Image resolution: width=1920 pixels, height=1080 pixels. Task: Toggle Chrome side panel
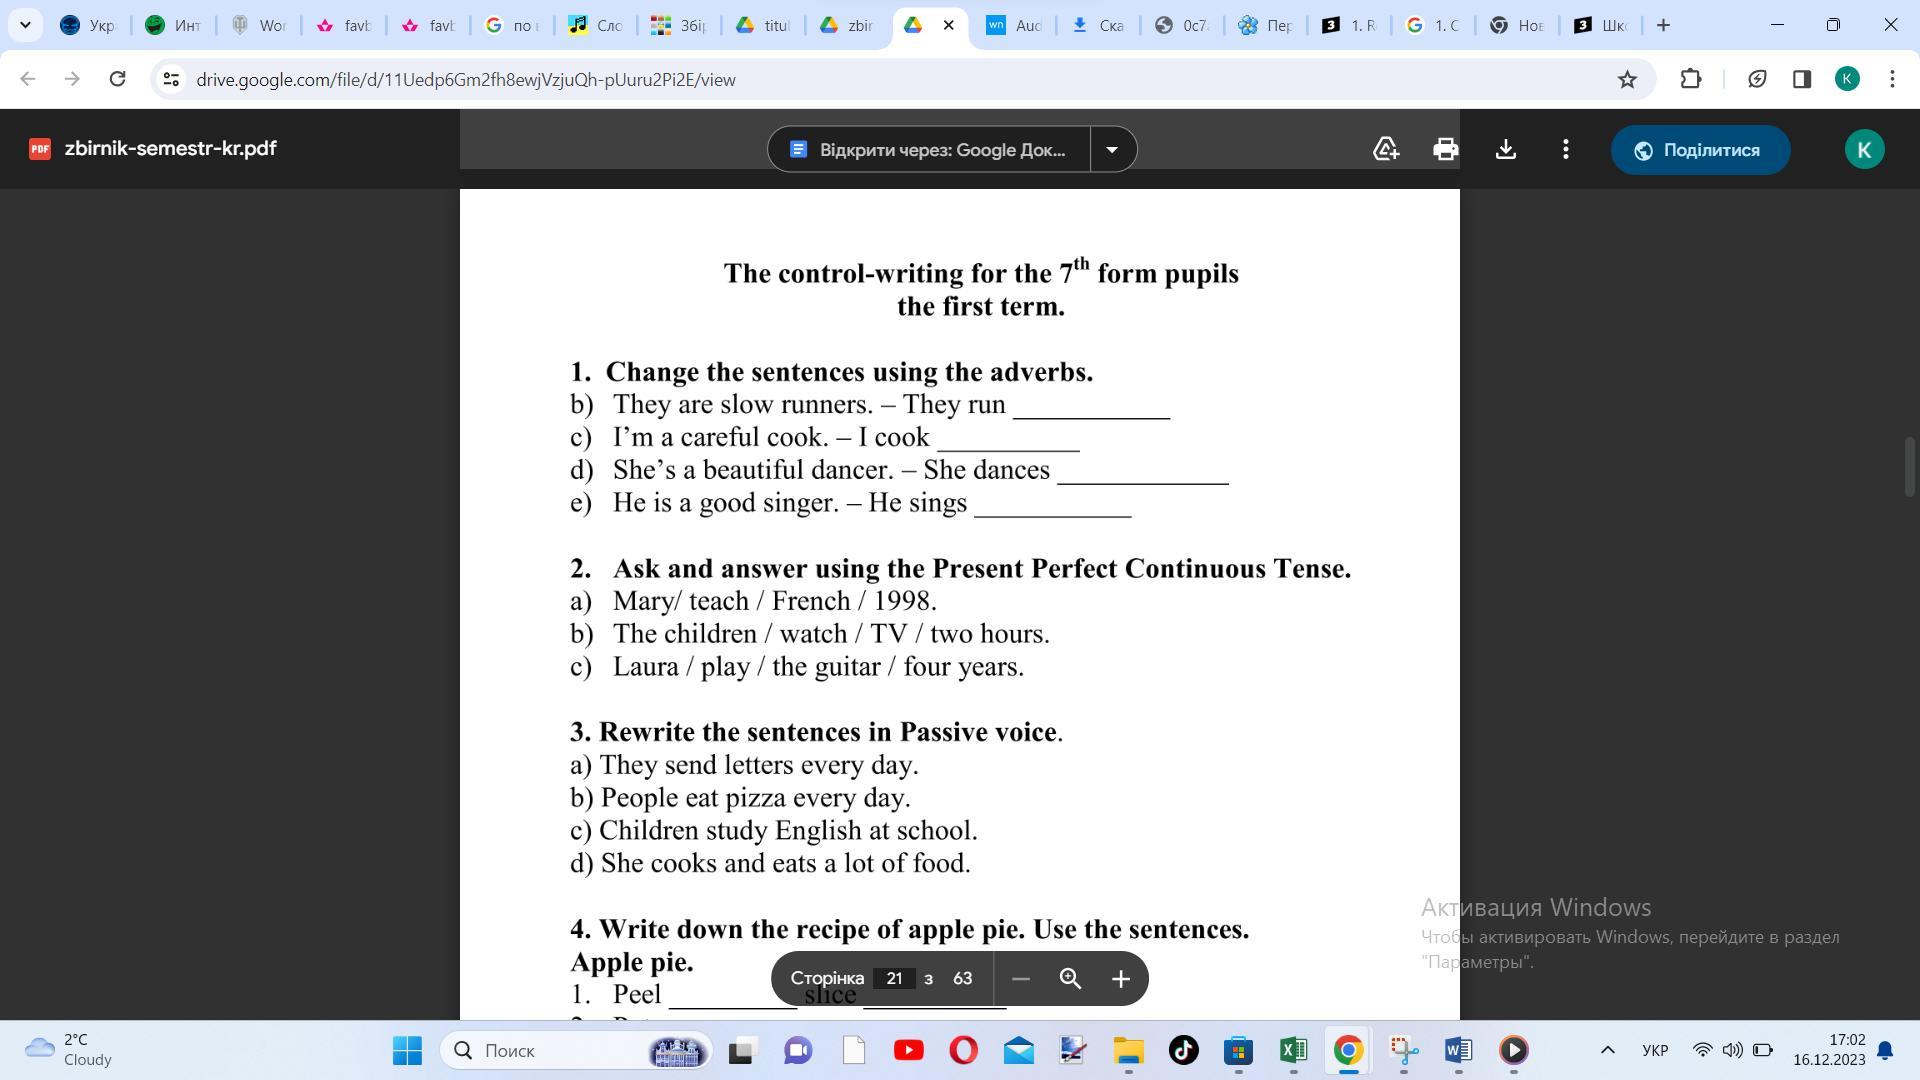(x=1802, y=79)
